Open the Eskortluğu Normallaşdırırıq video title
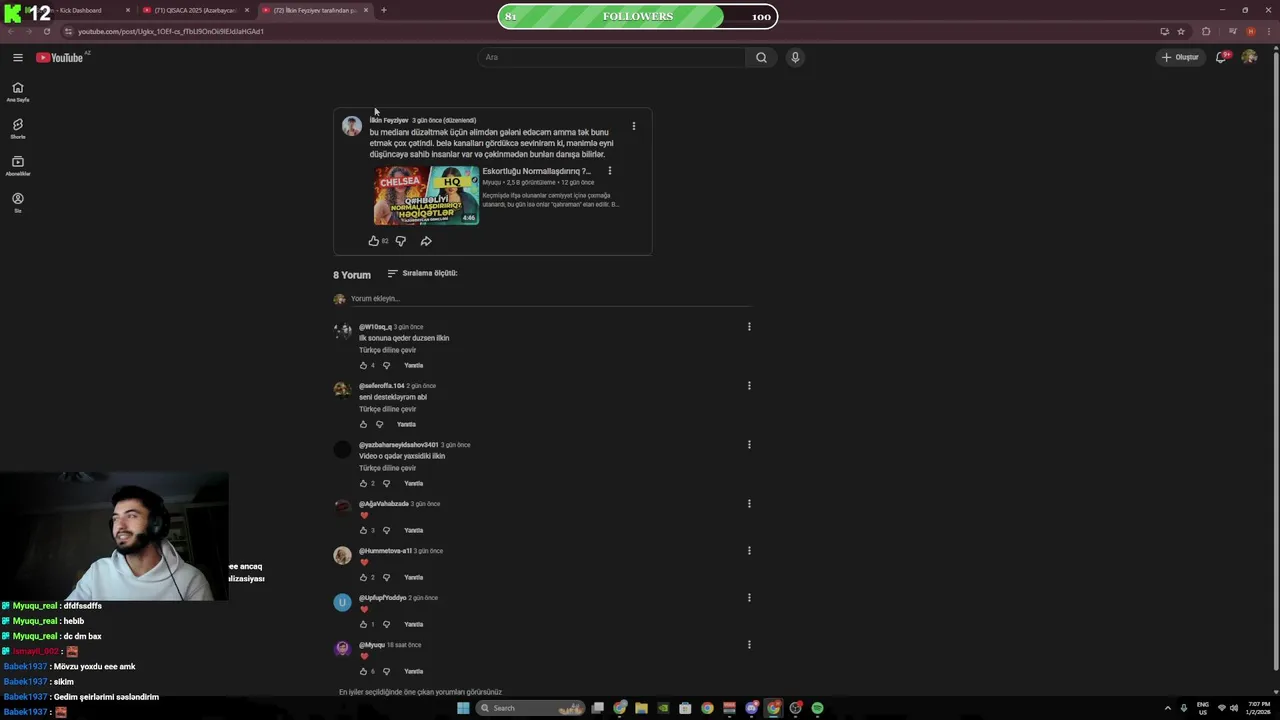 pyautogui.click(x=536, y=171)
